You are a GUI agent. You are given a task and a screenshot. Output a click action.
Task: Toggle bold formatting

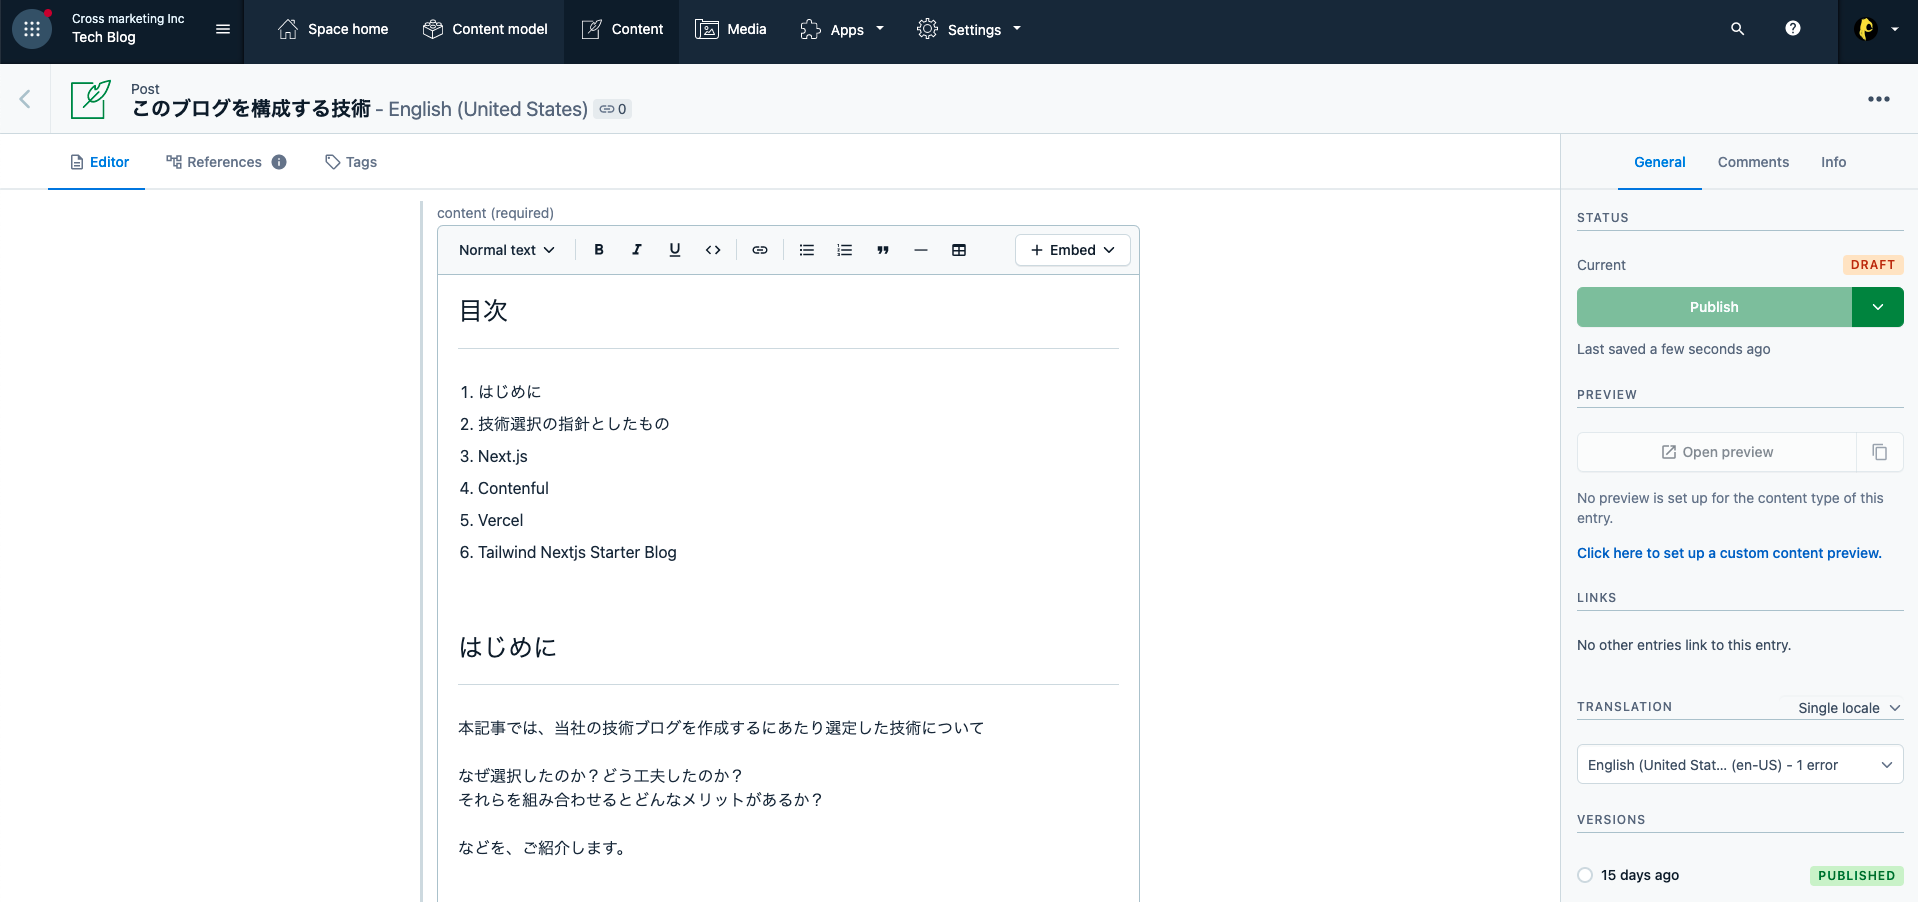[x=599, y=250]
